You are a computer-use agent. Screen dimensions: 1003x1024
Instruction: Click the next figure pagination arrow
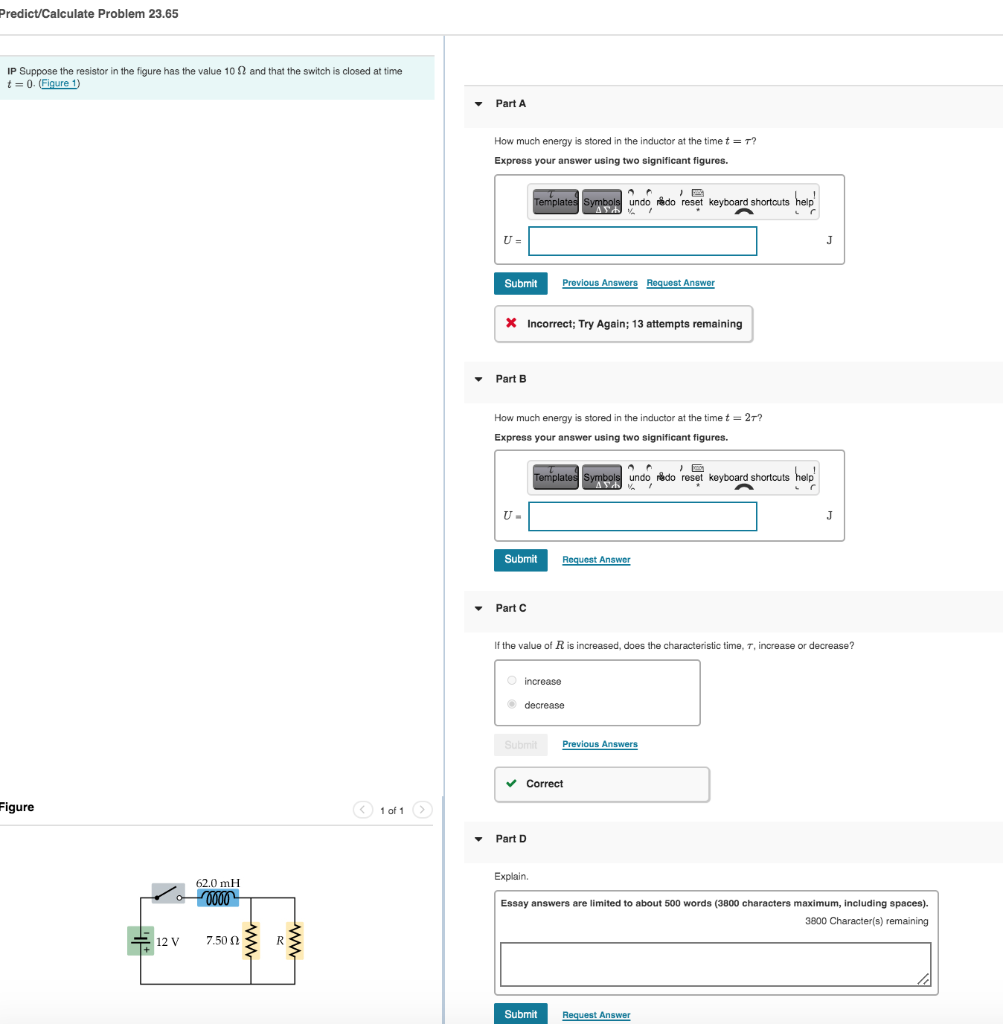tap(420, 807)
